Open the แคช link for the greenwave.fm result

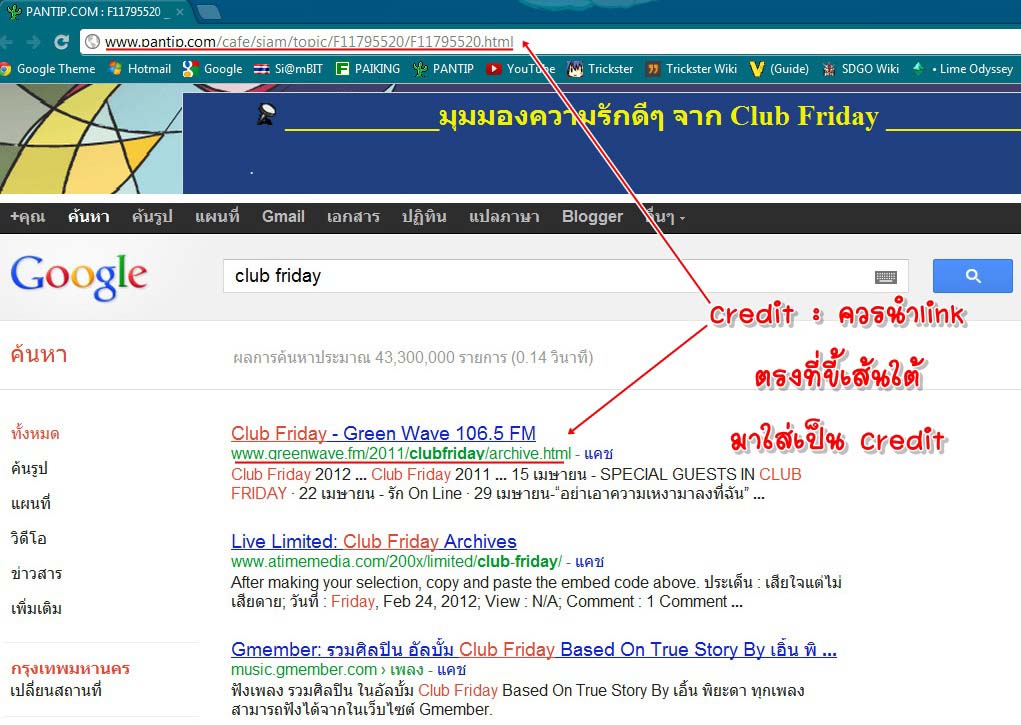598,453
